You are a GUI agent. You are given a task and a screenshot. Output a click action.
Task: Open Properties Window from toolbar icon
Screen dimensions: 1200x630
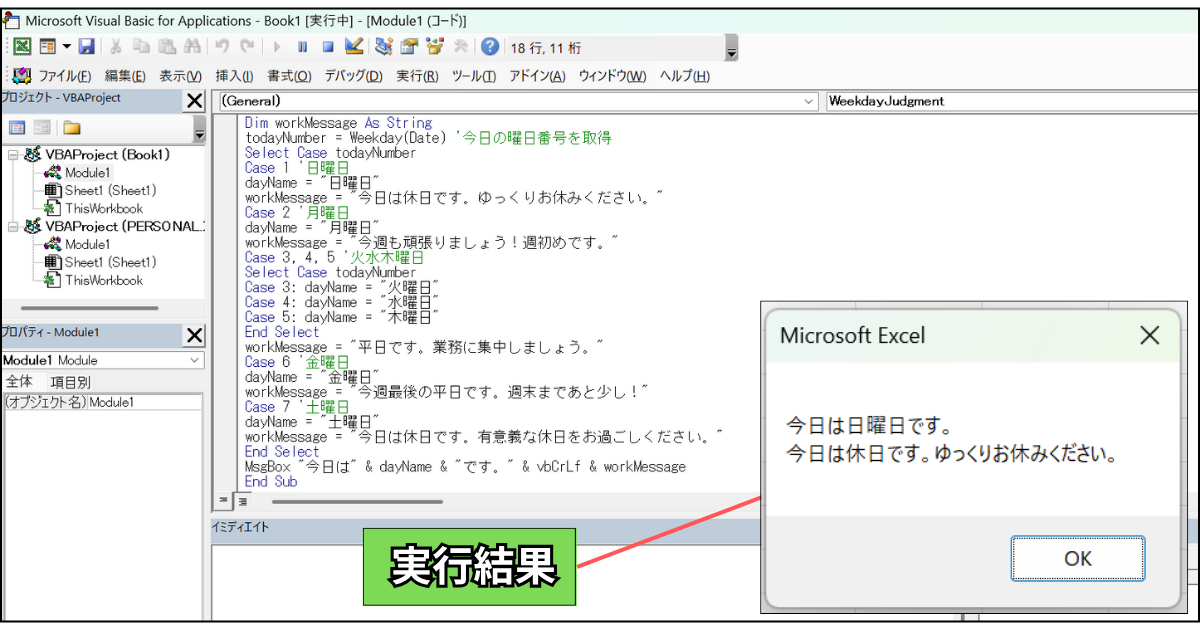click(x=409, y=46)
